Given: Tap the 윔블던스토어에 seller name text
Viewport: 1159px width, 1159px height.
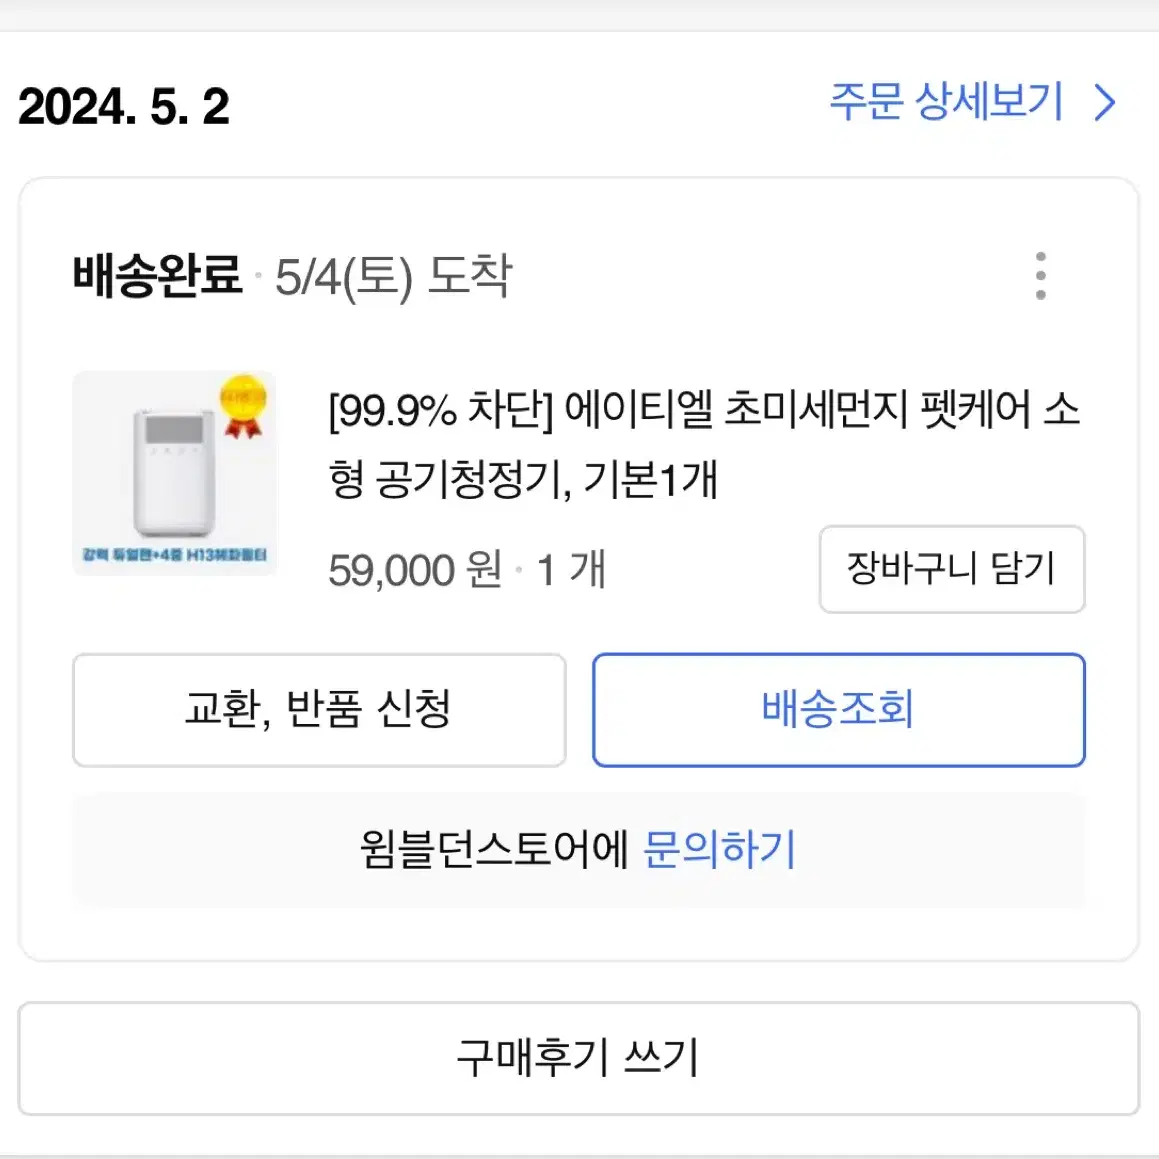Looking at the screenshot, I should (494, 849).
